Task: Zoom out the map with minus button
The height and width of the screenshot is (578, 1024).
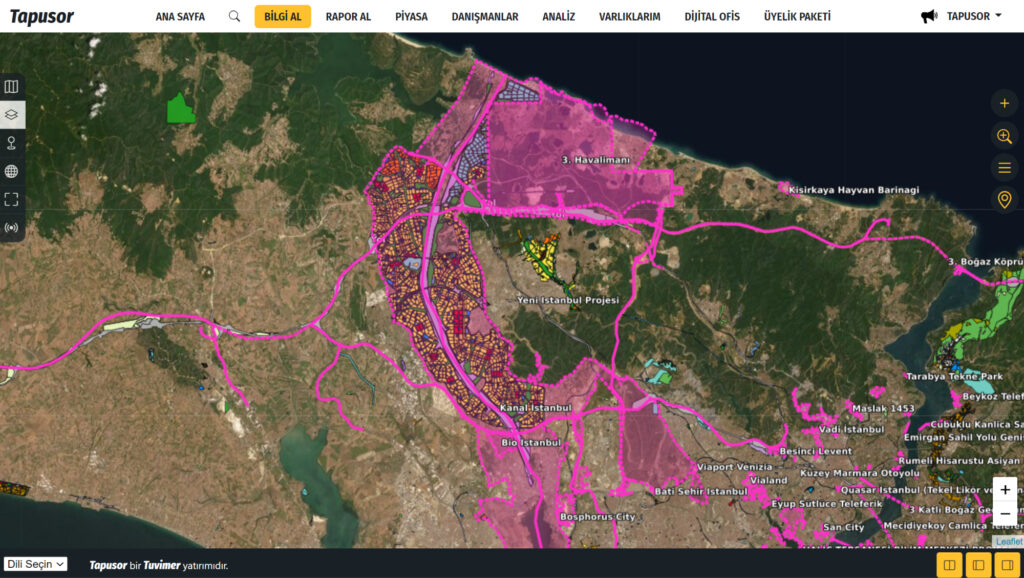Action: (x=1004, y=513)
